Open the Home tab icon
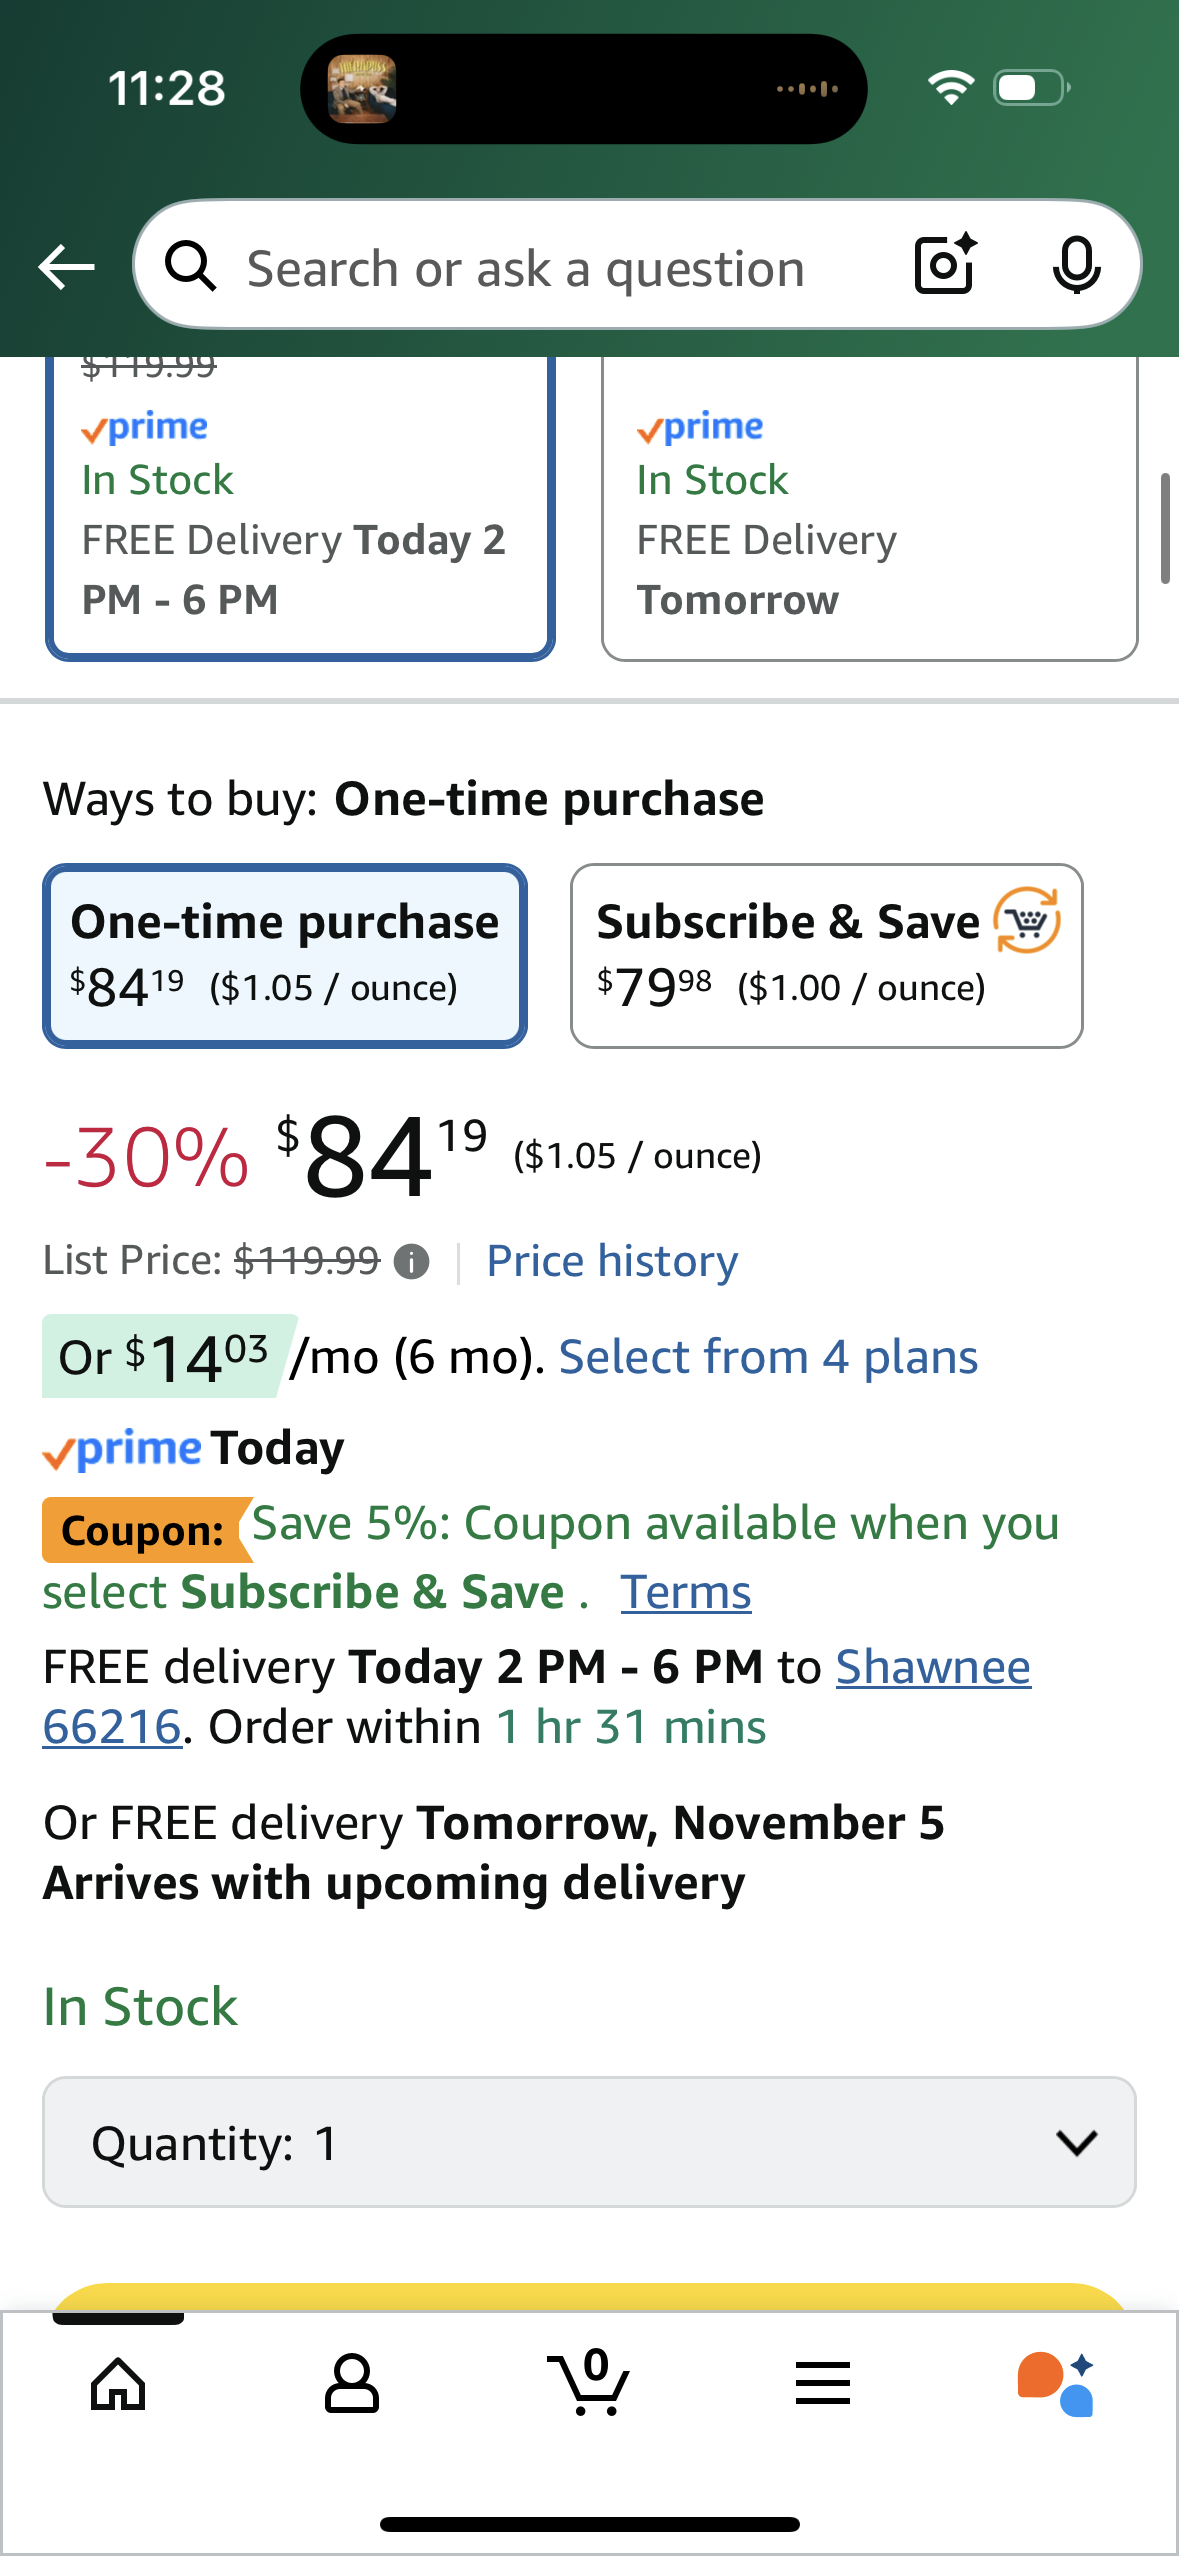 coord(118,2384)
